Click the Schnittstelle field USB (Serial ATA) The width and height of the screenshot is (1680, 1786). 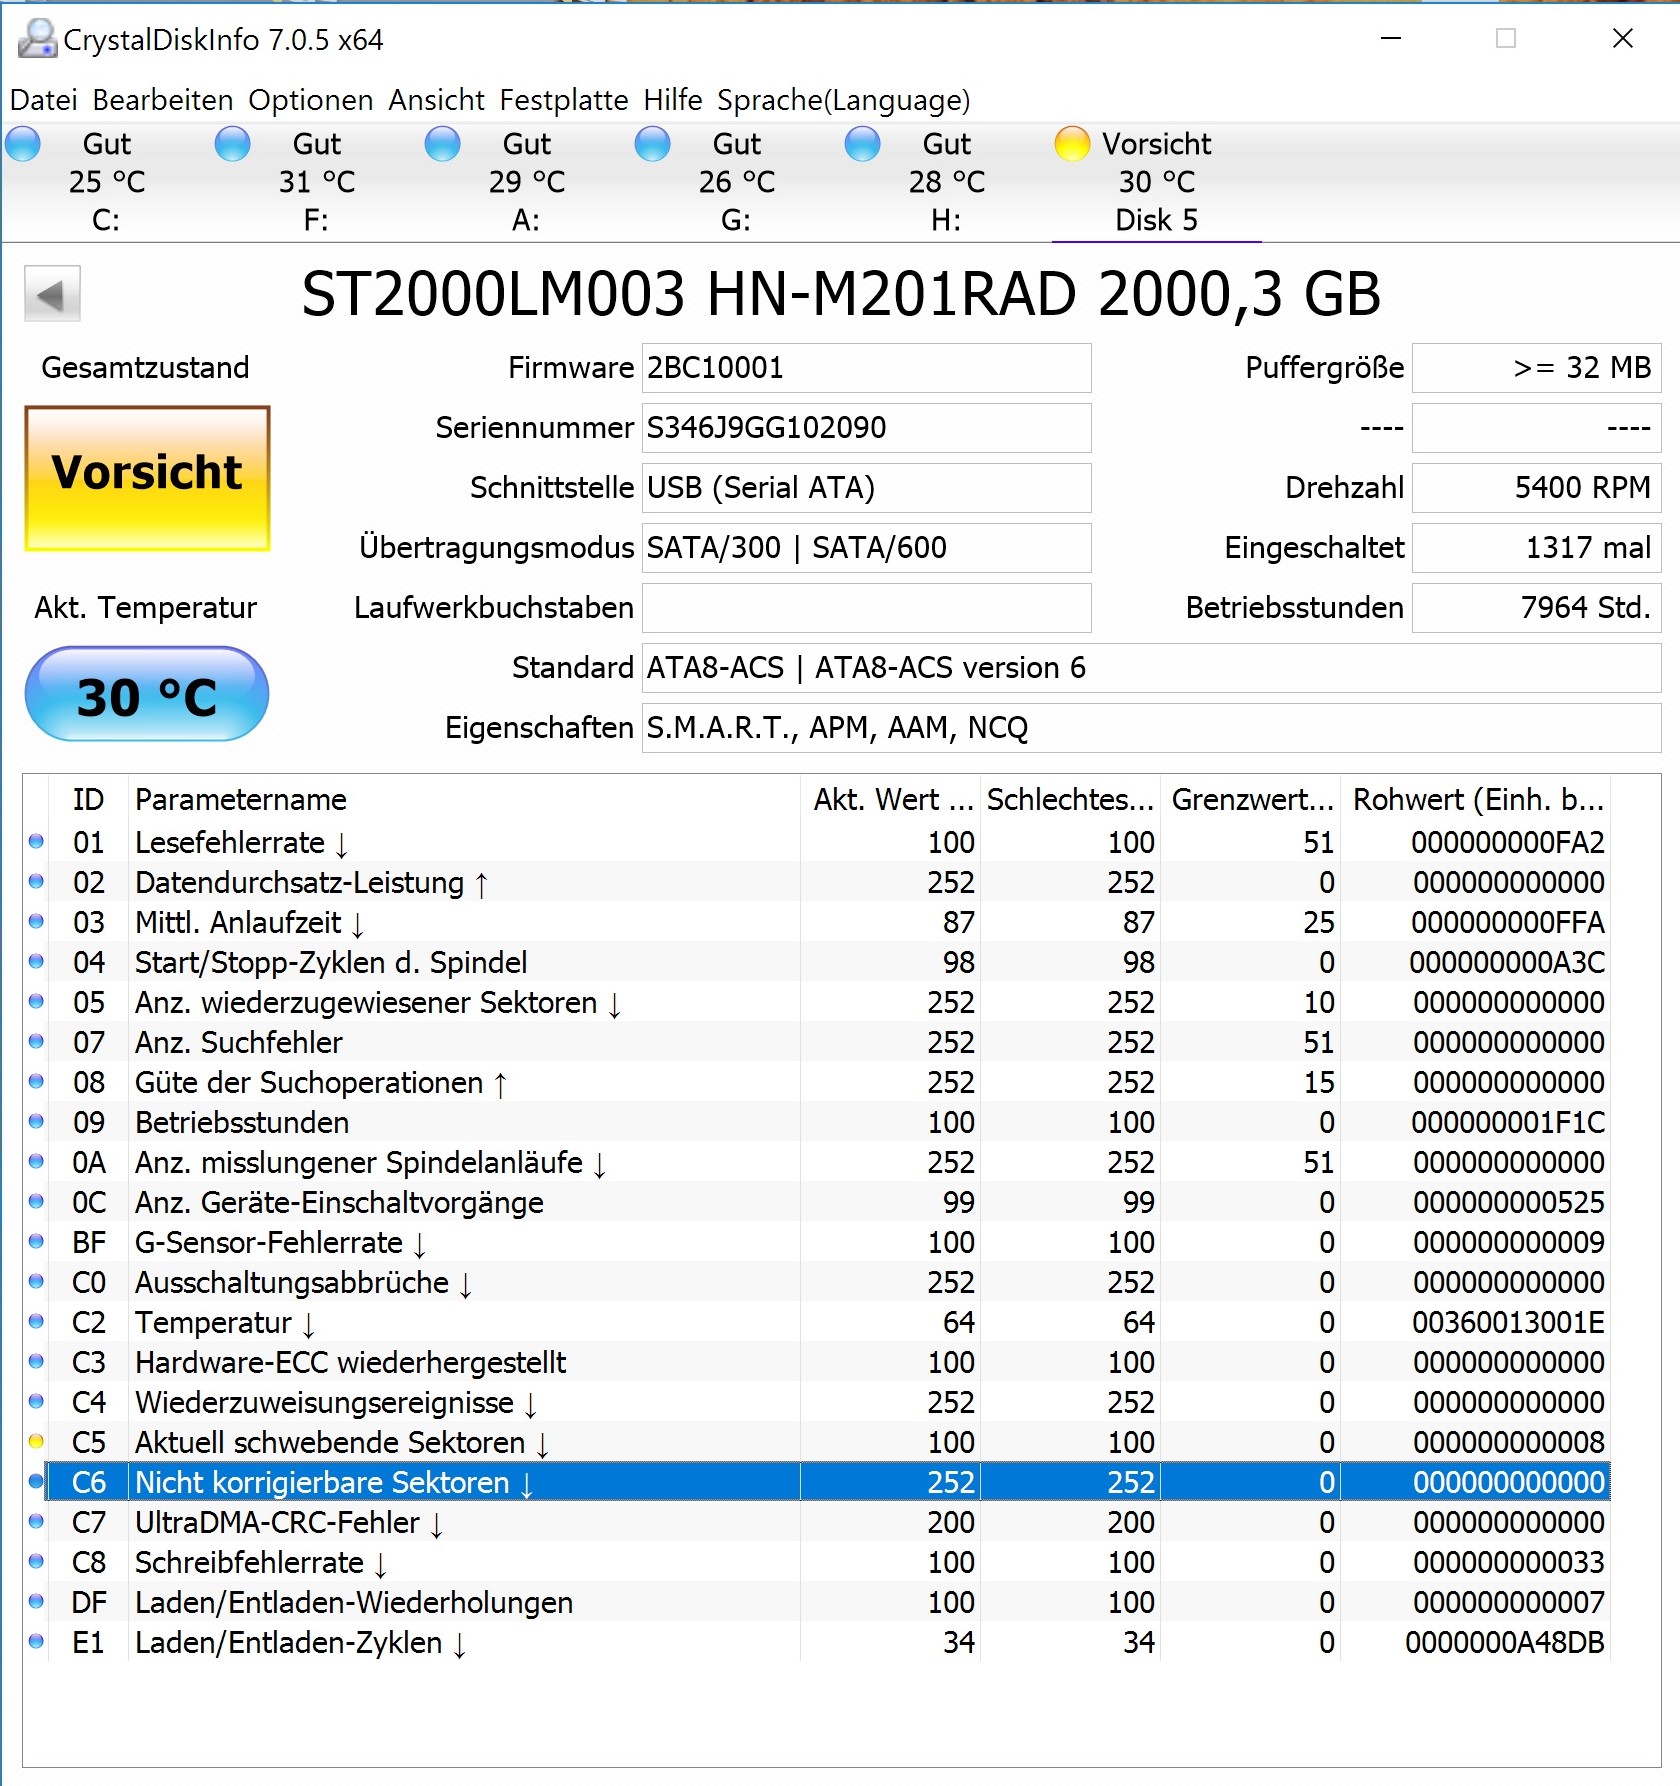866,488
